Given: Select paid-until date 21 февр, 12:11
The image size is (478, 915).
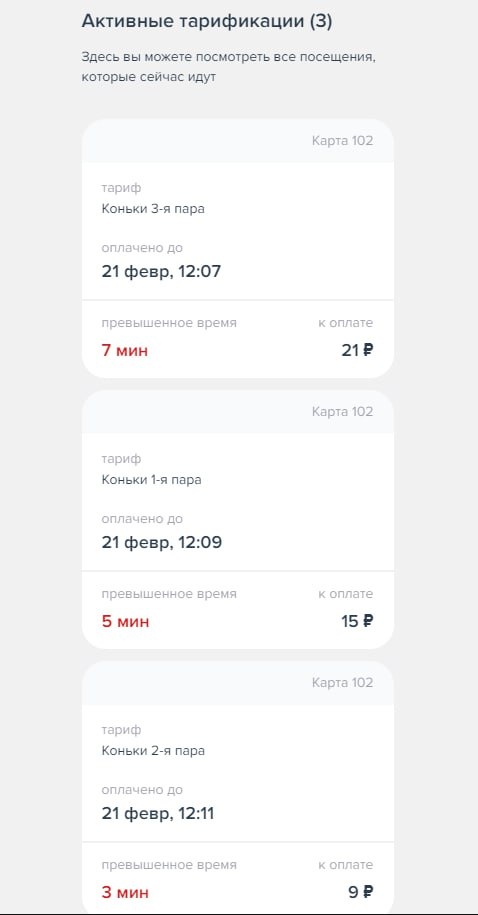Looking at the screenshot, I should point(158,813).
